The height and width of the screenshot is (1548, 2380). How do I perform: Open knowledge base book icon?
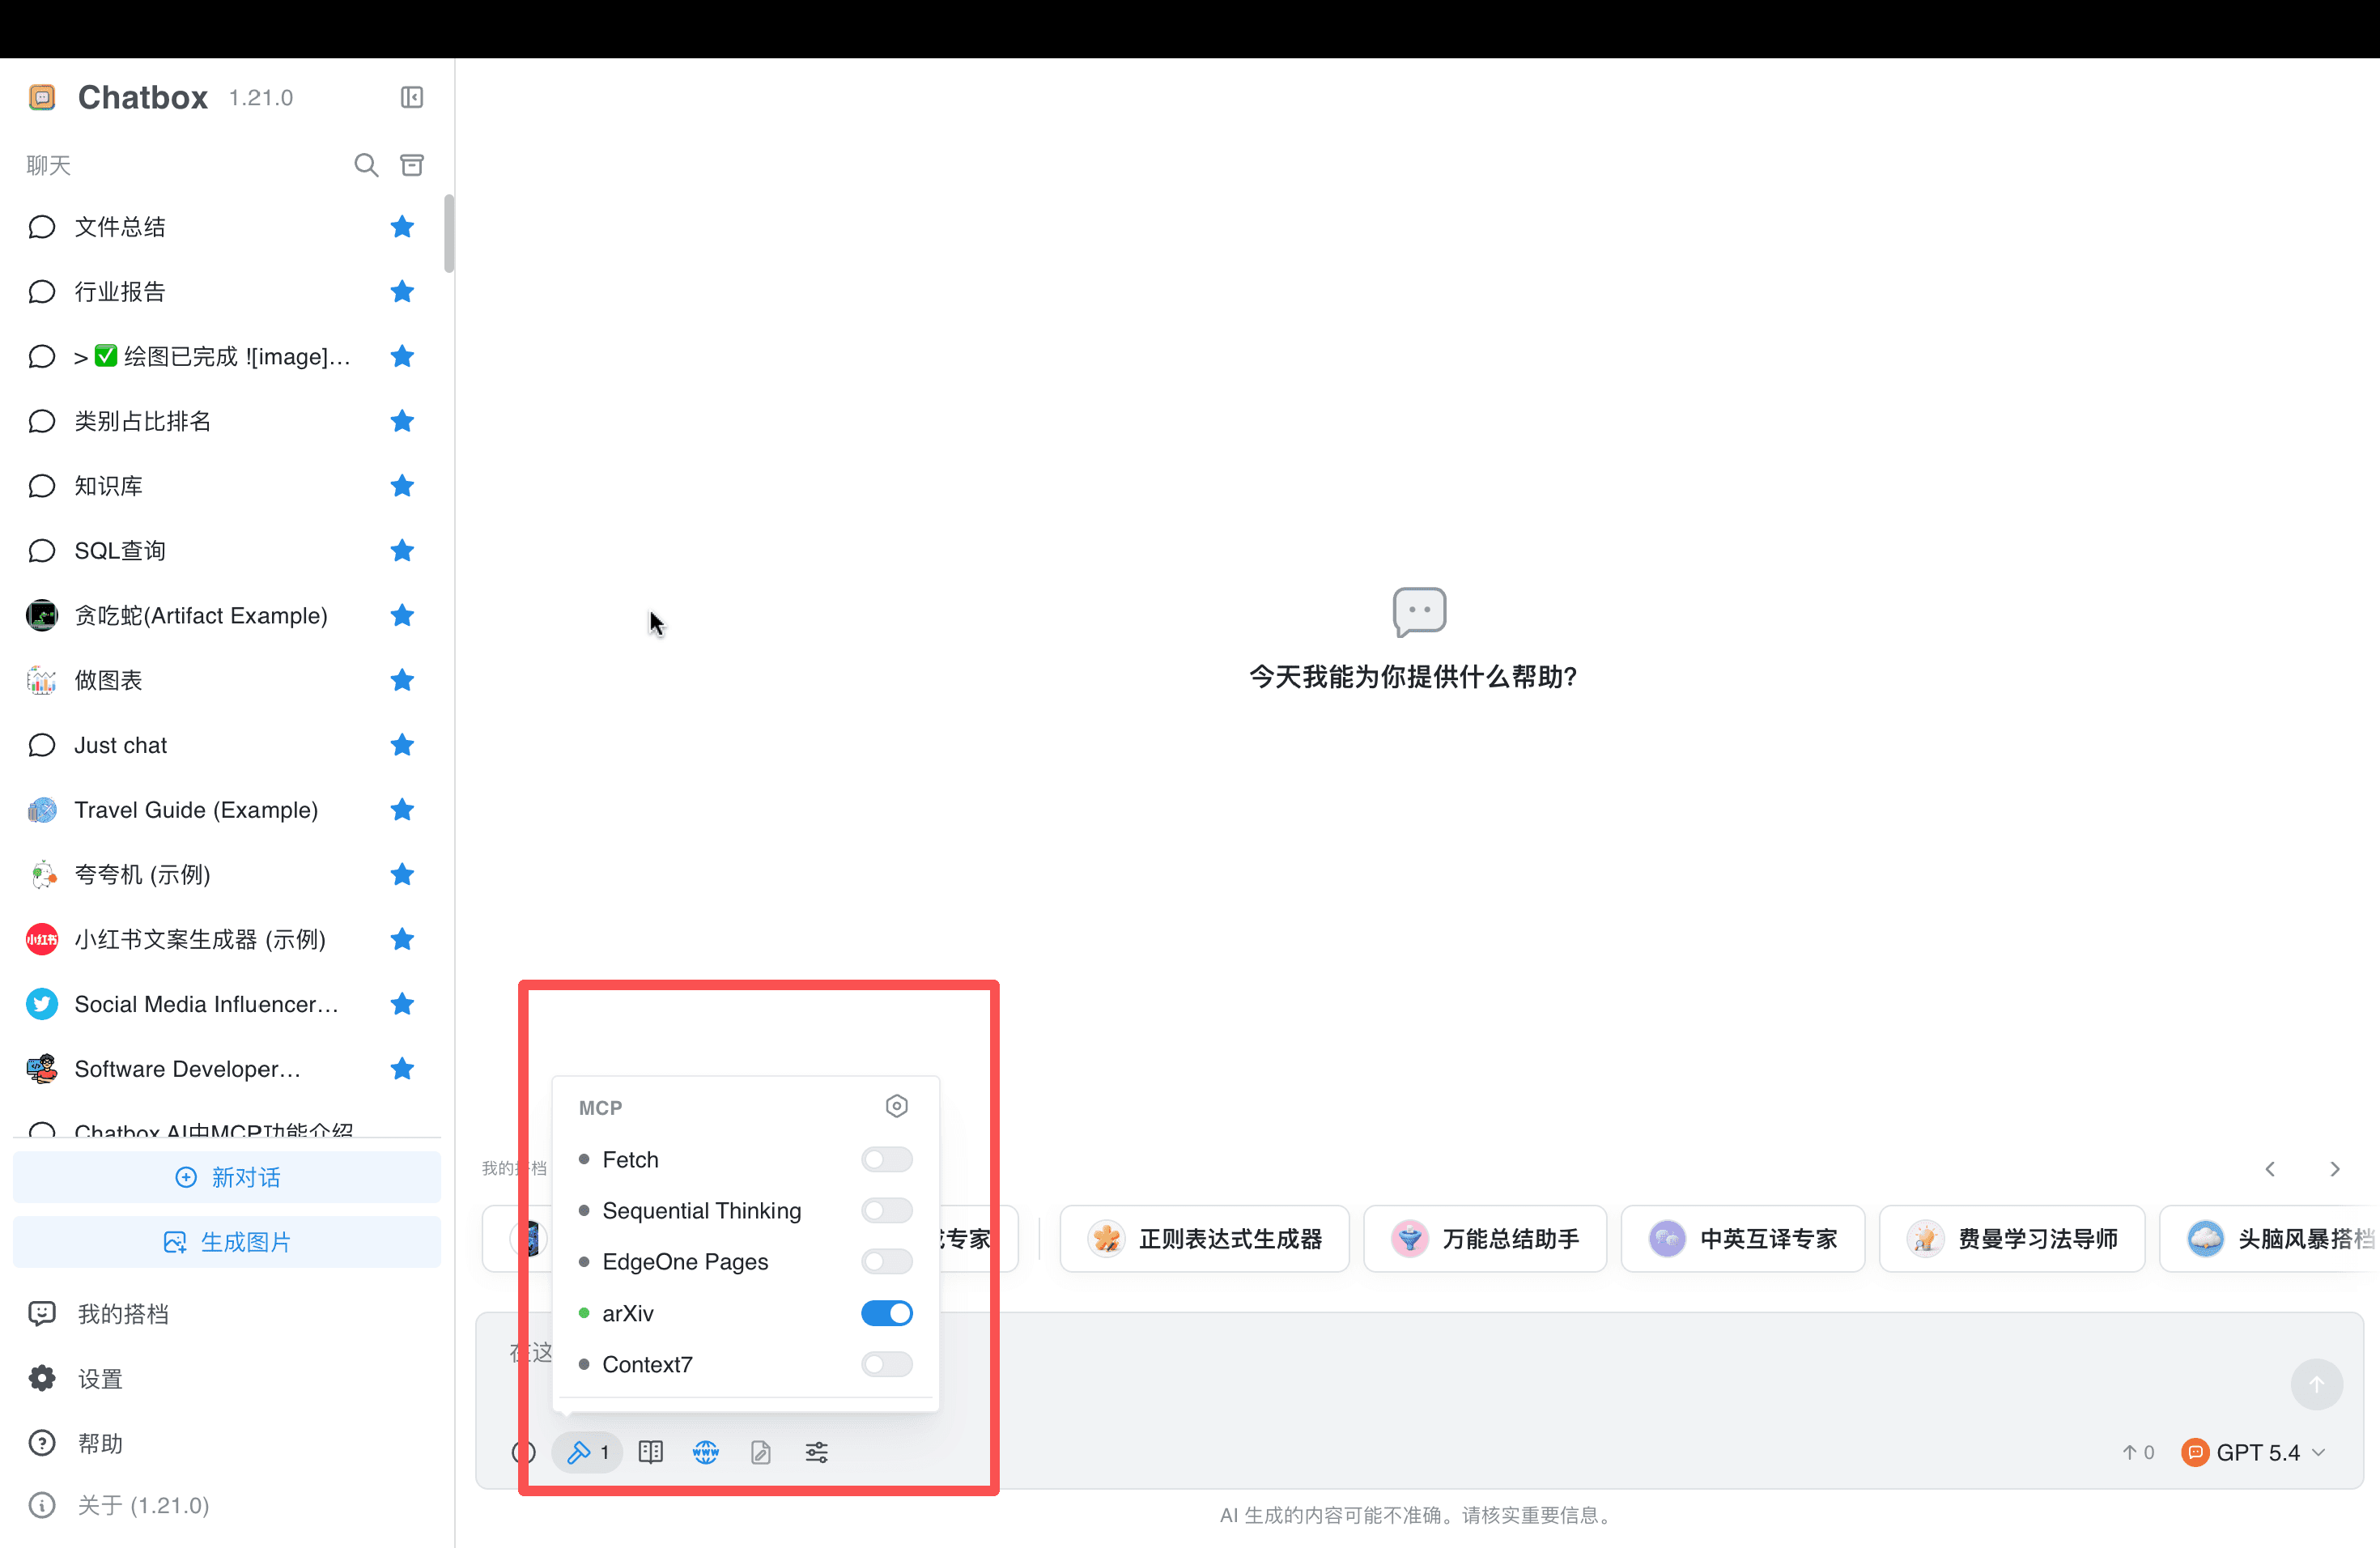click(650, 1452)
